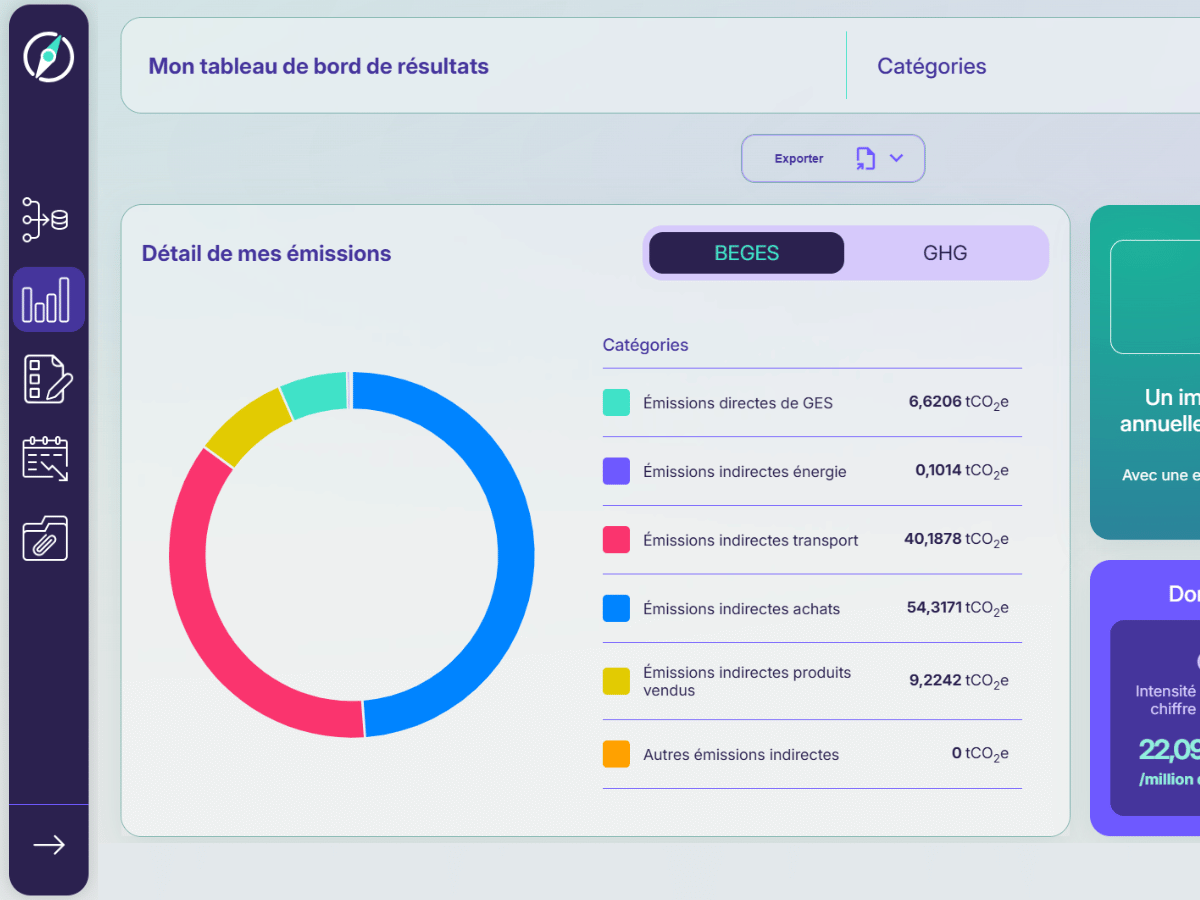The width and height of the screenshot is (1200, 900).
Task: Switch to the Catégories tab
Action: [x=931, y=66]
